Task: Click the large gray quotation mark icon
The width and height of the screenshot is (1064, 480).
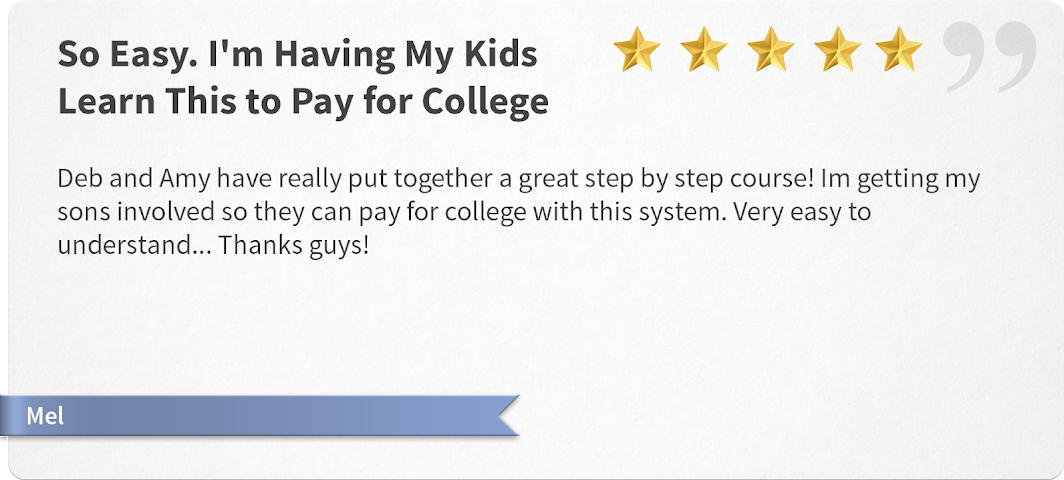Action: [x=989, y=57]
